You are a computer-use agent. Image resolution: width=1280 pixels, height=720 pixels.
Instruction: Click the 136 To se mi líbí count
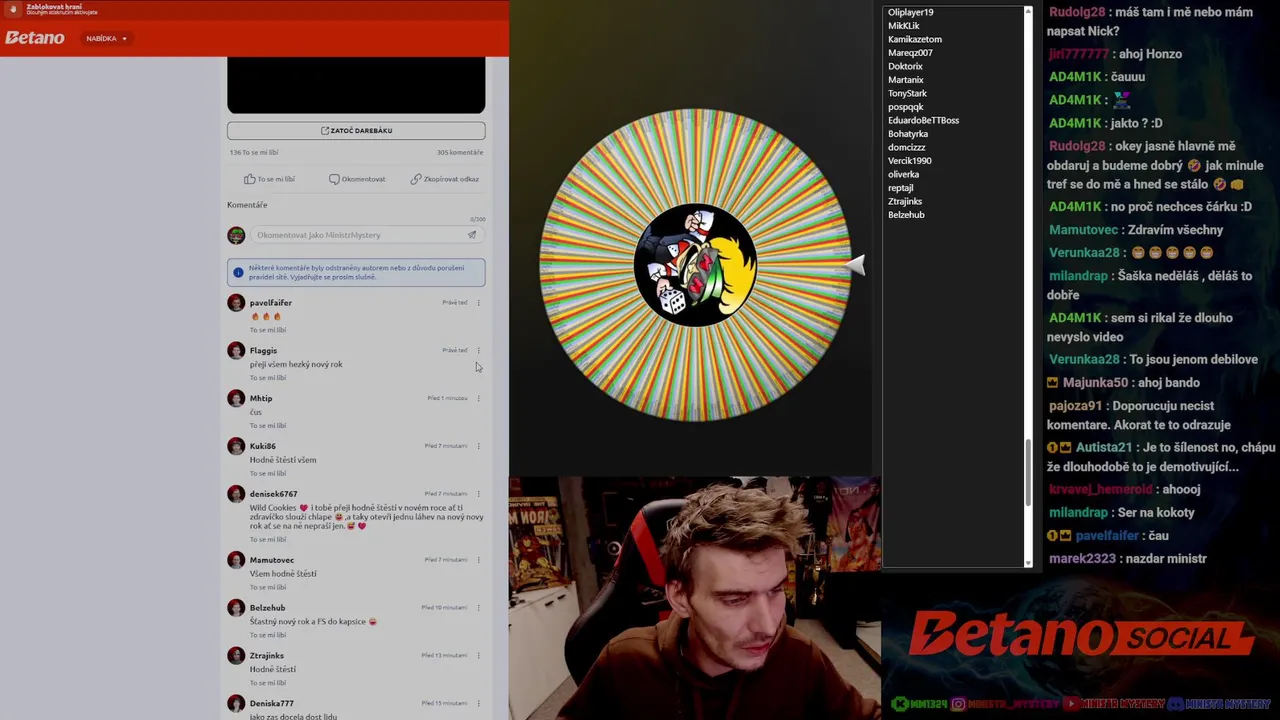click(x=254, y=152)
